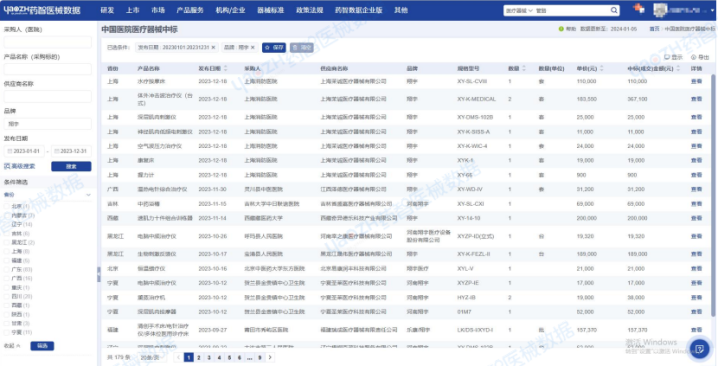Image resolution: width=718 pixels, height=366 pixels.
Task: Click the search magnifier icon in top bar
Action: coord(614,10)
